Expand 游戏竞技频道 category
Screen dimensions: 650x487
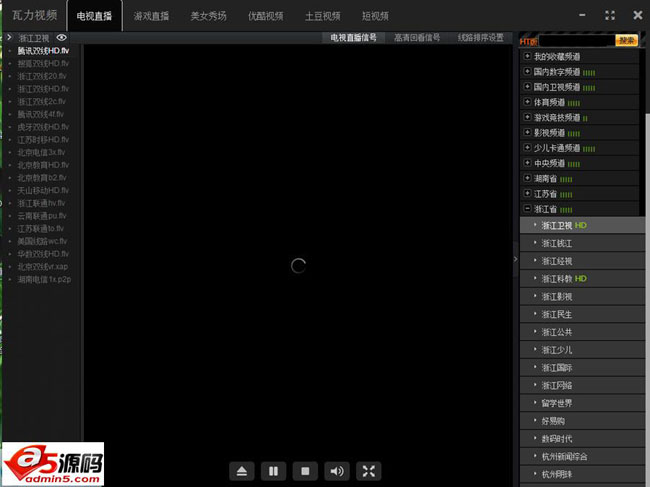527,117
